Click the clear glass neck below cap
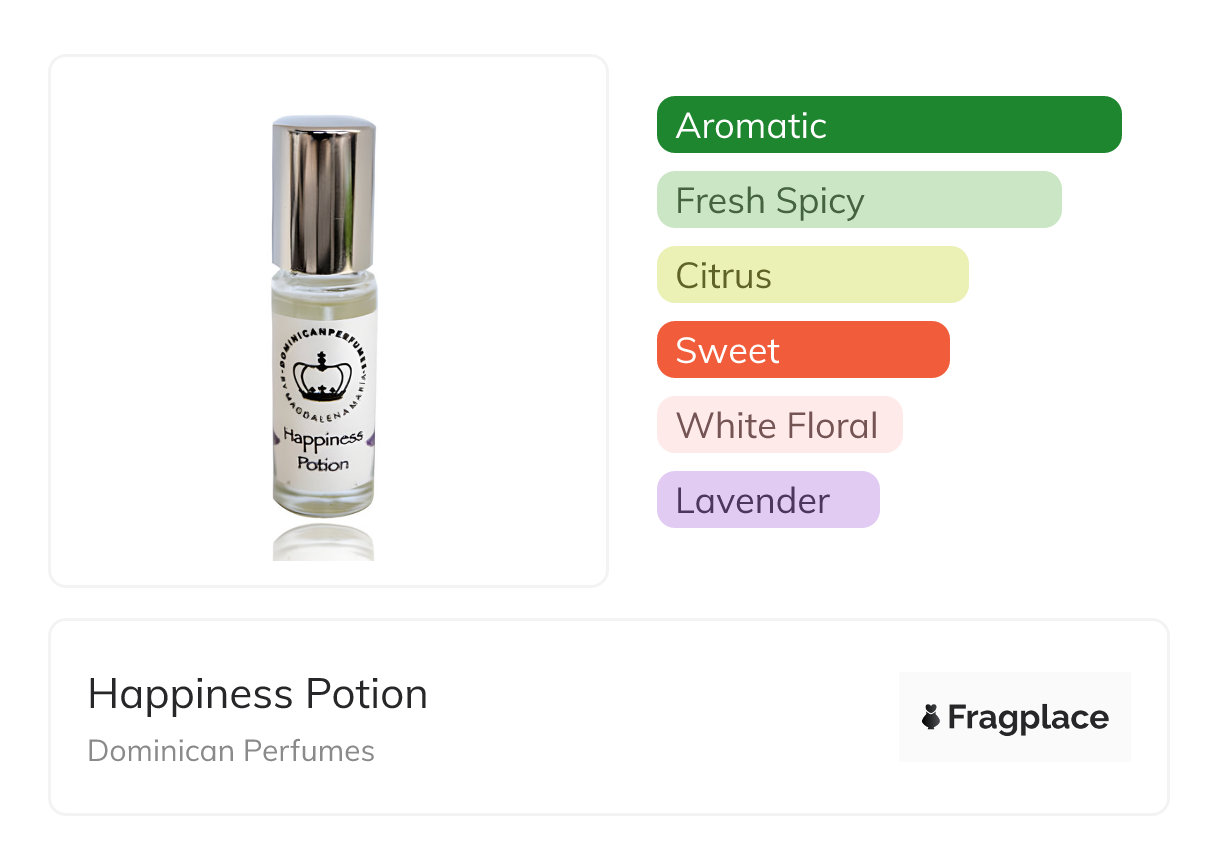Image resolution: width=1218 pixels, height=864 pixels. click(x=323, y=290)
